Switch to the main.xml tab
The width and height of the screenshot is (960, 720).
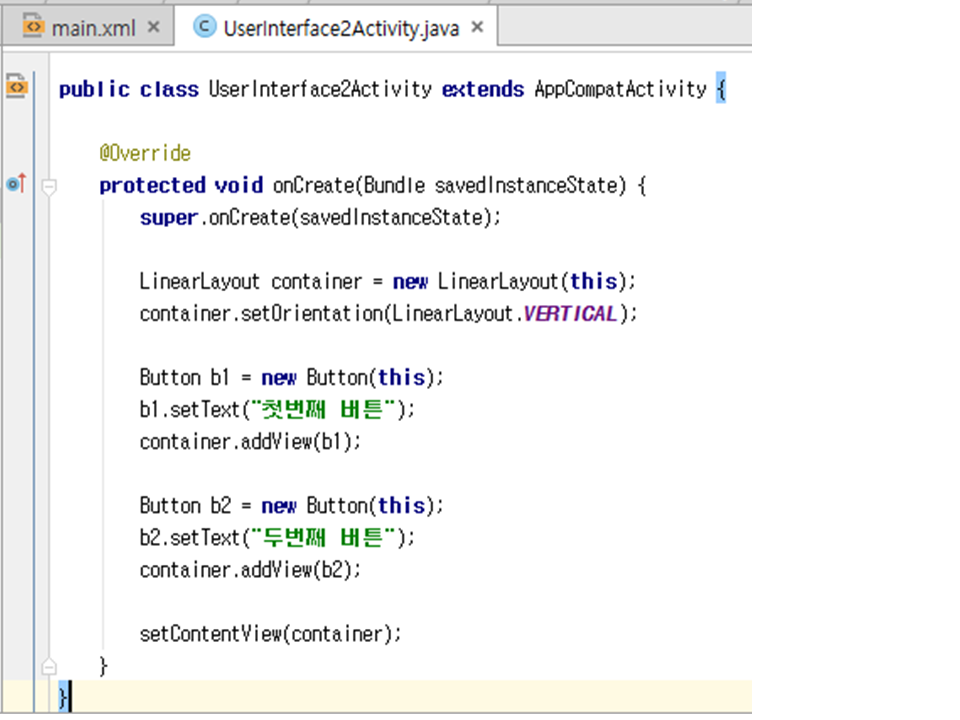92,28
